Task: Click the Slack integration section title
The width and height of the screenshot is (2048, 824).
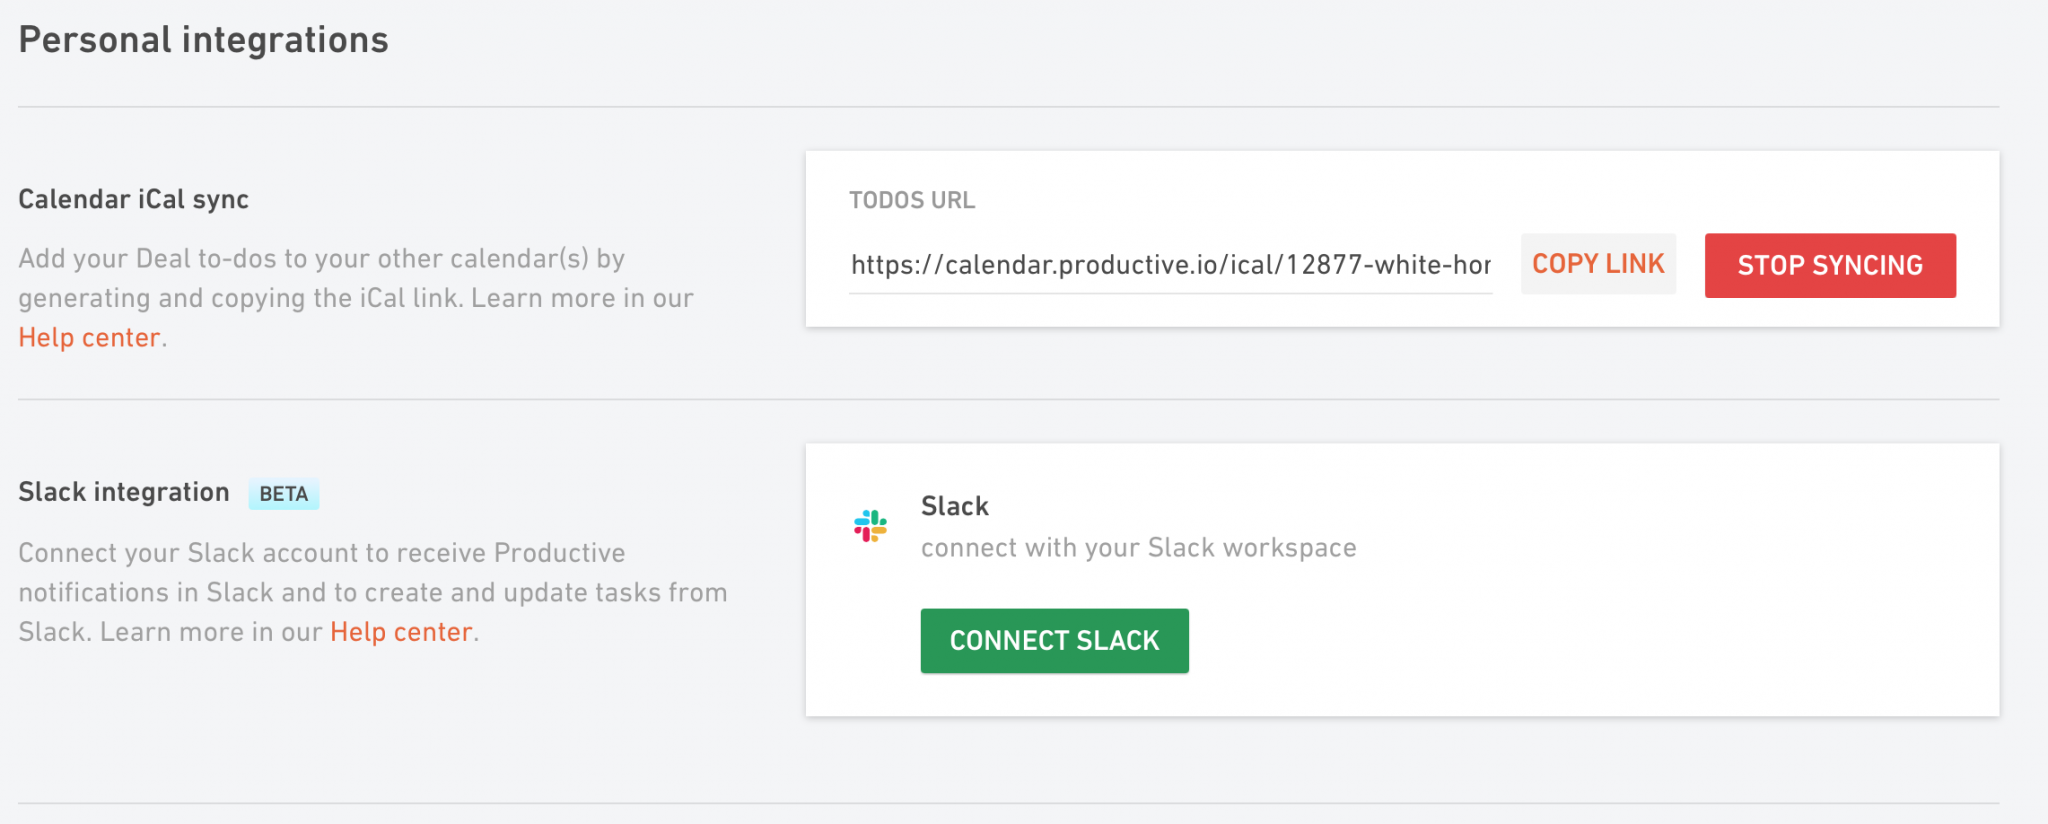Action: [x=124, y=492]
